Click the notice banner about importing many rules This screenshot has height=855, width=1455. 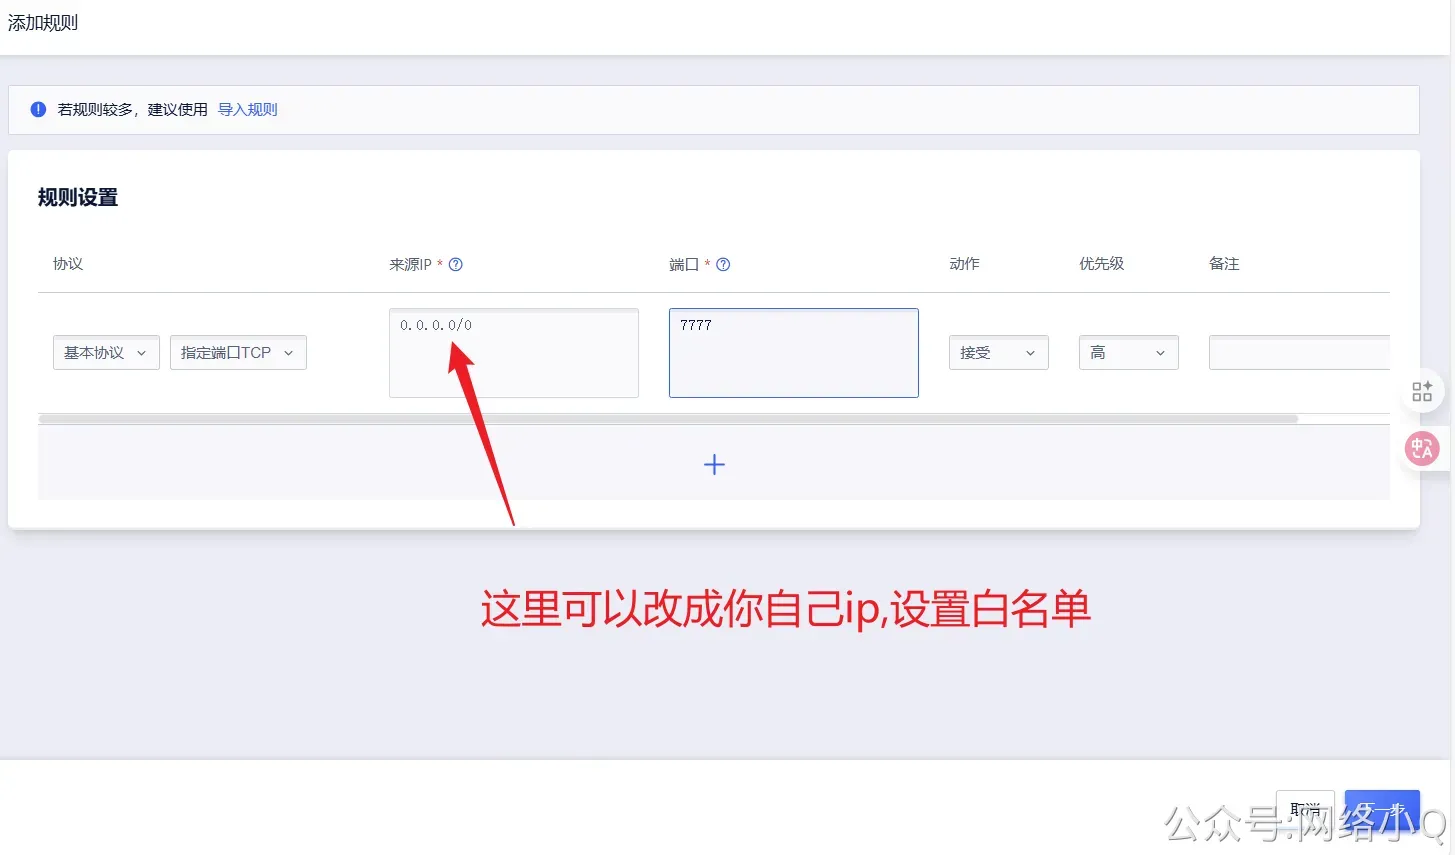(600, 109)
